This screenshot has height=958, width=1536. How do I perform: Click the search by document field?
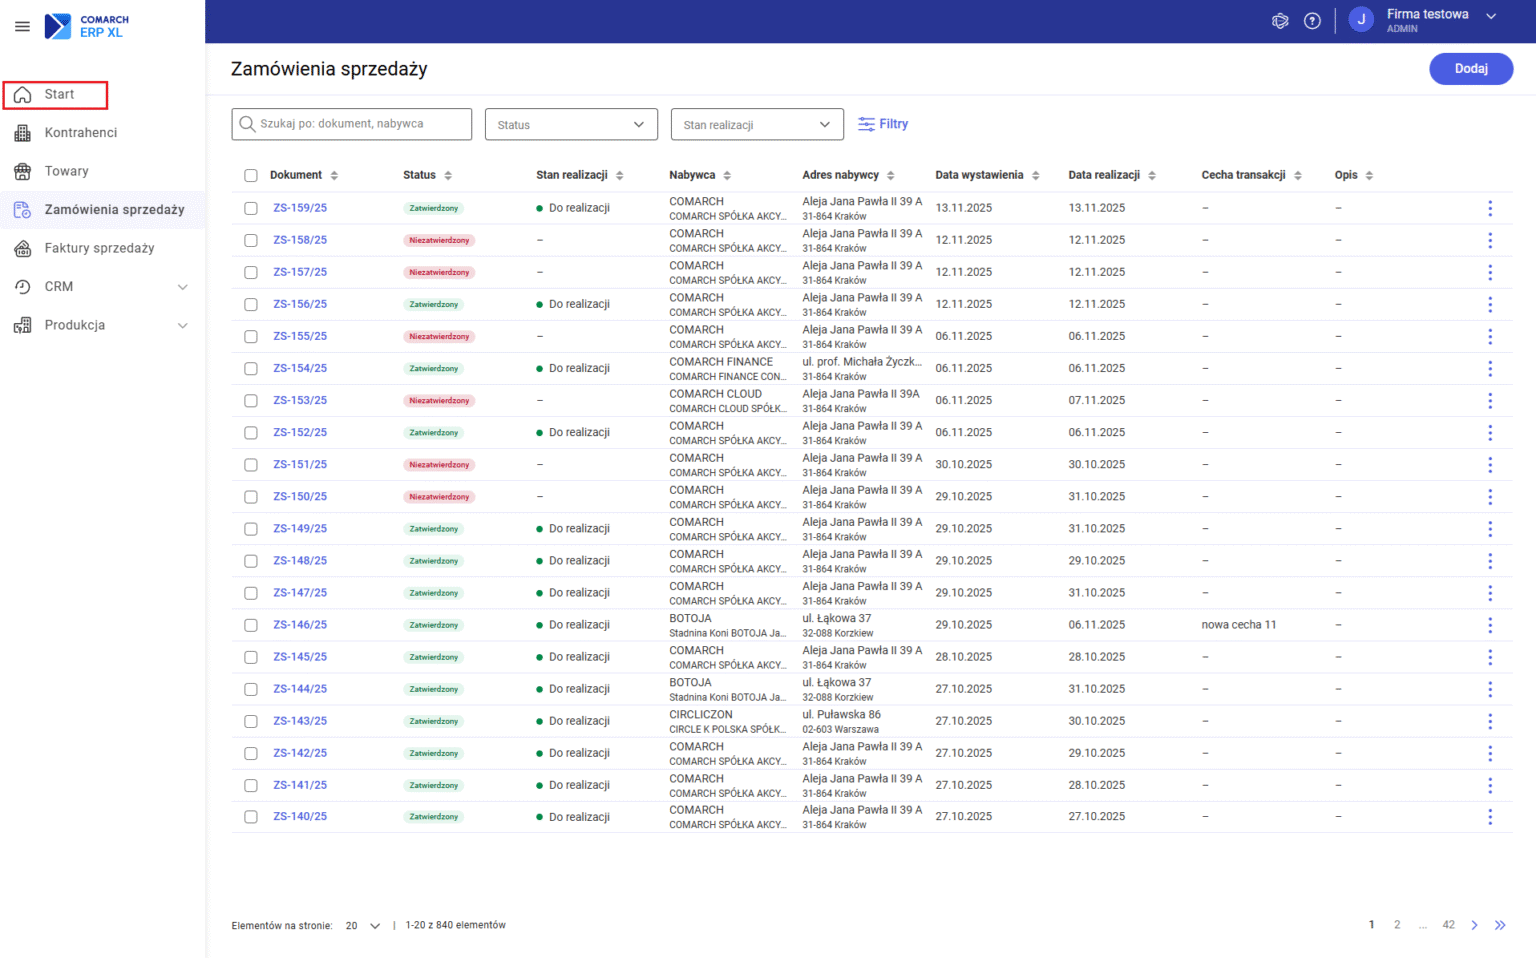point(351,124)
